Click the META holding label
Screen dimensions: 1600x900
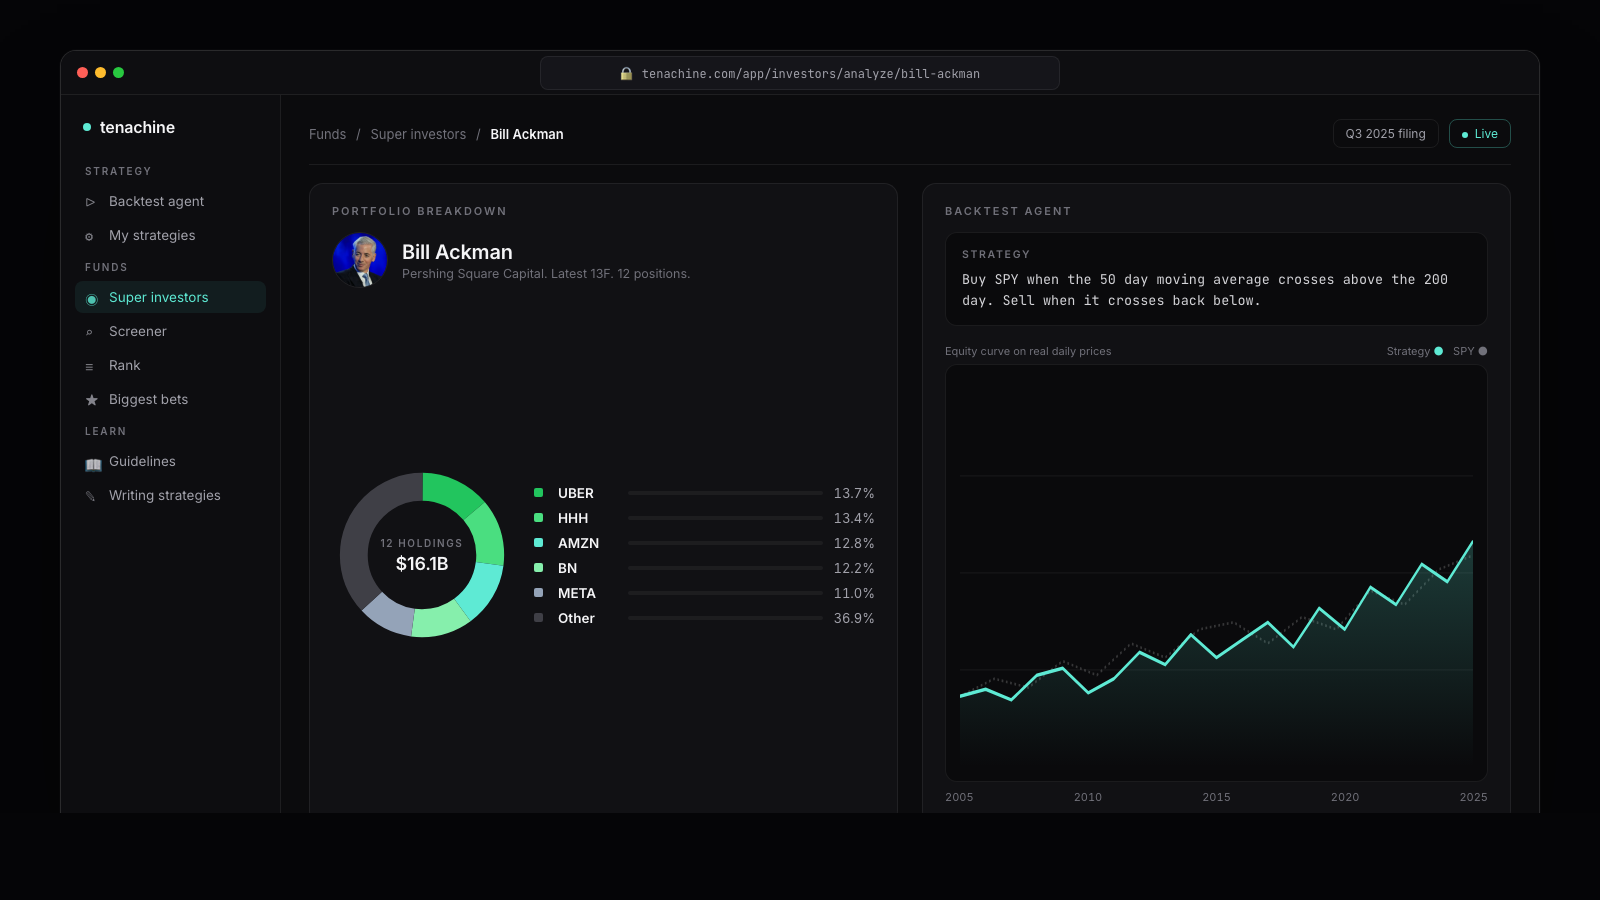tap(577, 593)
